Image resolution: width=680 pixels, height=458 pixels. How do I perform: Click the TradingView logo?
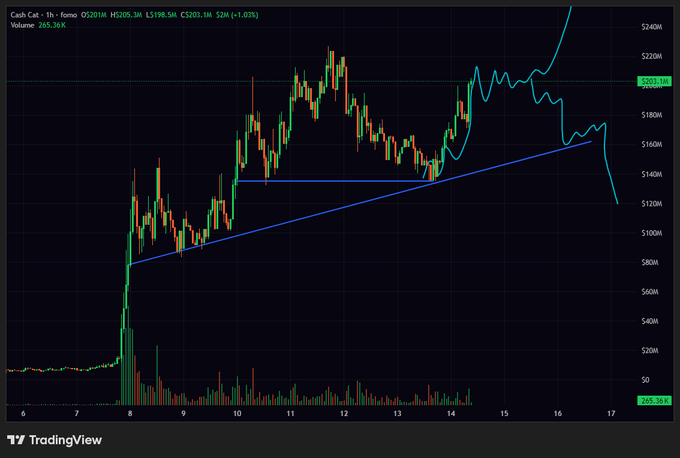coord(55,440)
